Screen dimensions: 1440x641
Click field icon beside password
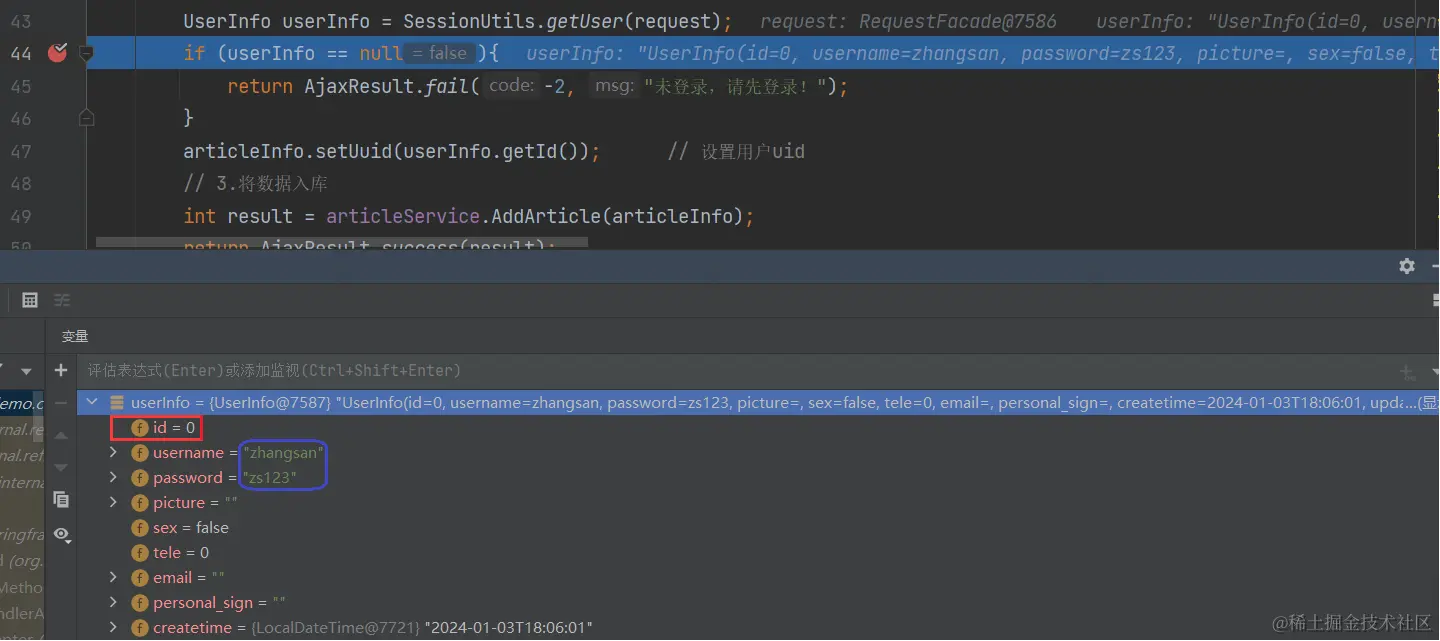[140, 478]
